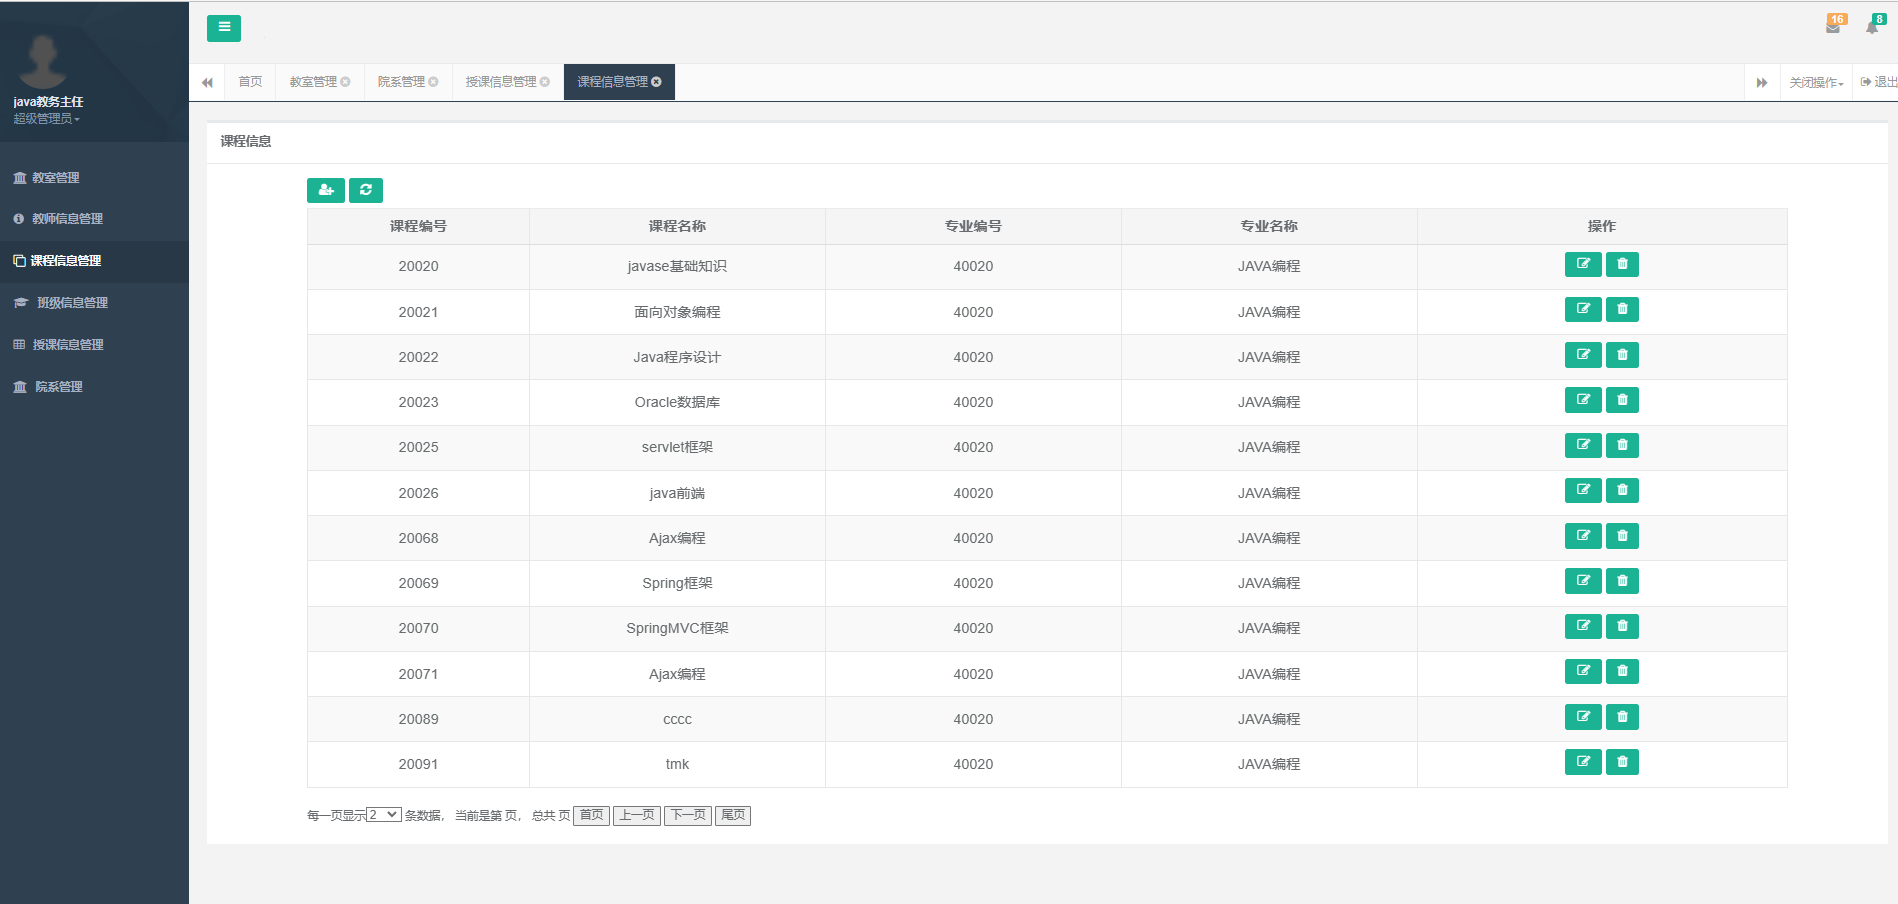The width and height of the screenshot is (1898, 904).
Task: Edit the cccc course
Action: pos(1583,717)
